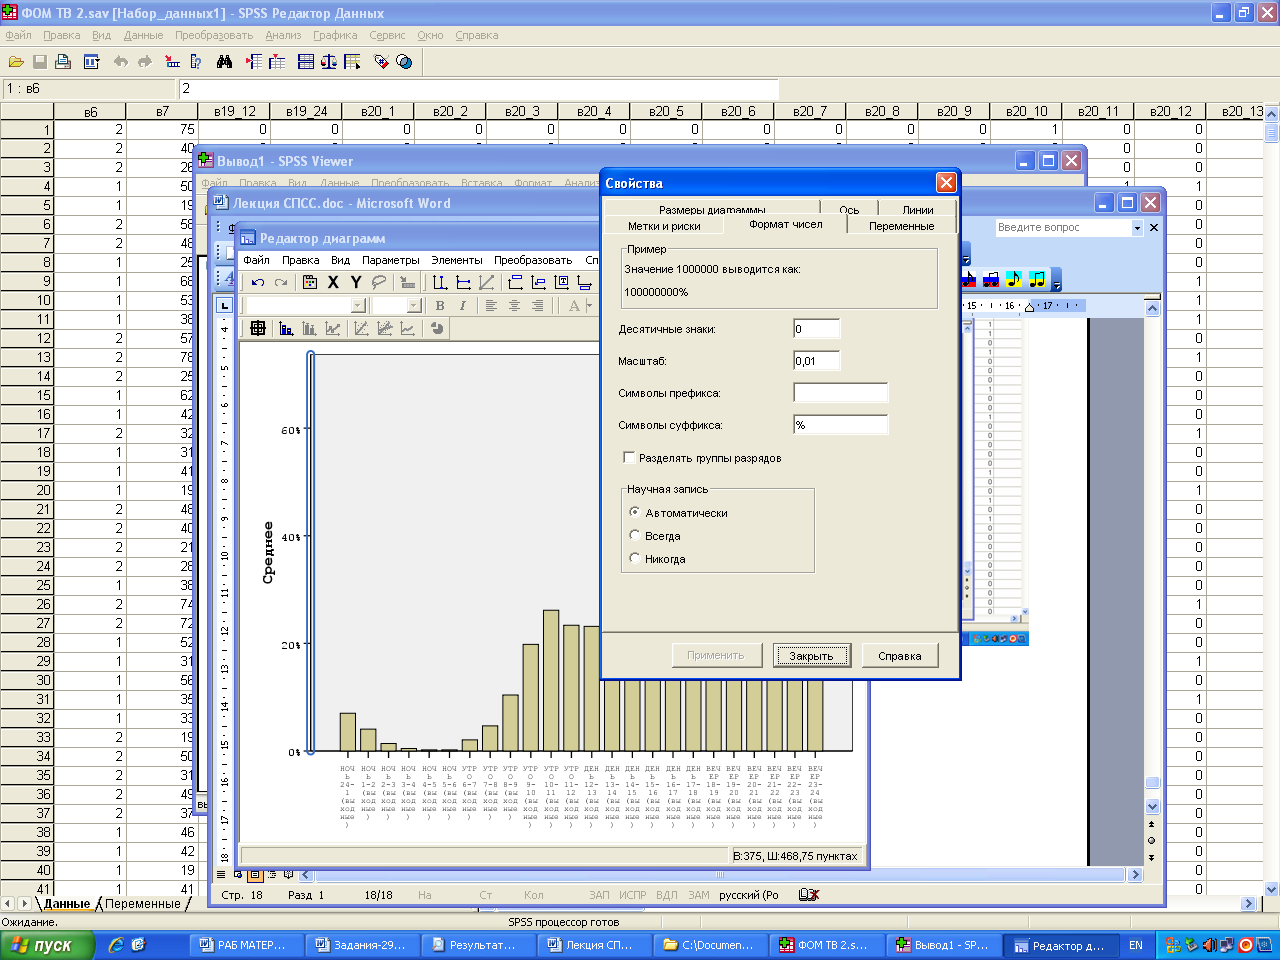Click 'Десятичные знаки' input field
Viewport: 1280px width, 960px height.
817,329
